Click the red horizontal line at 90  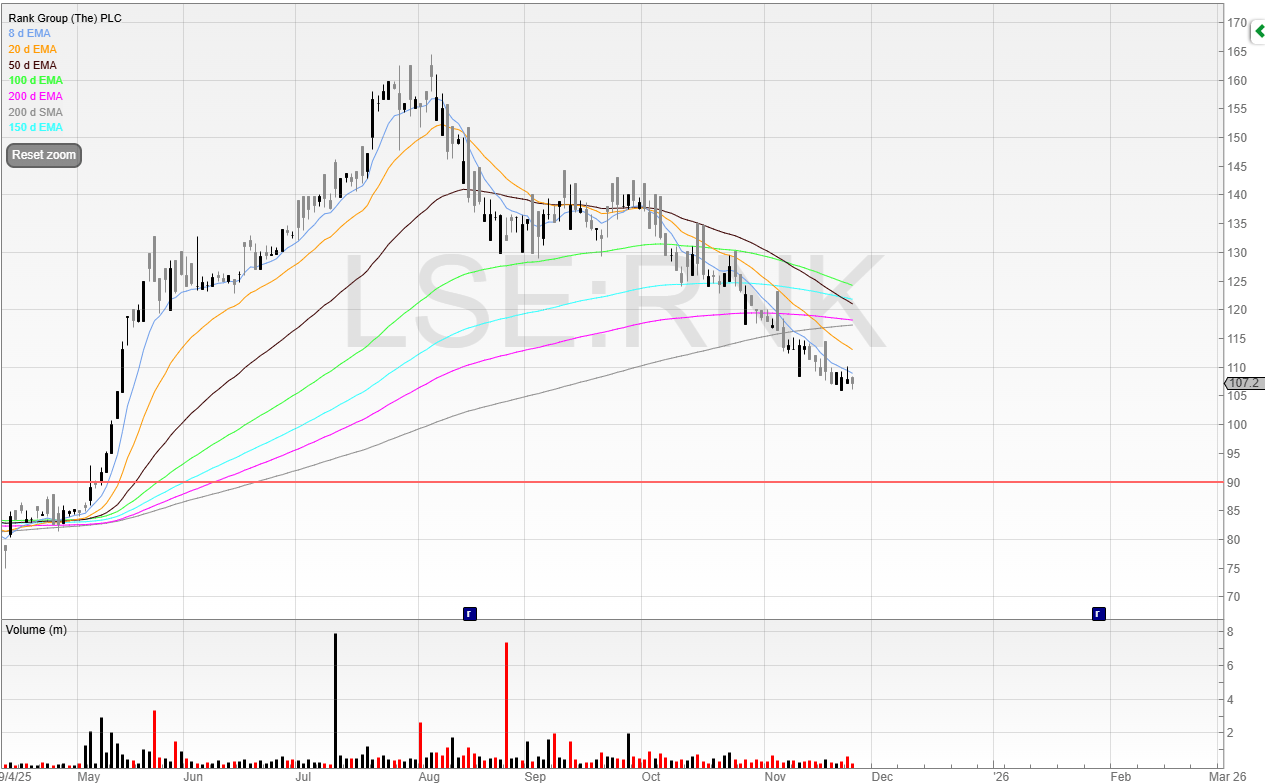[610, 482]
